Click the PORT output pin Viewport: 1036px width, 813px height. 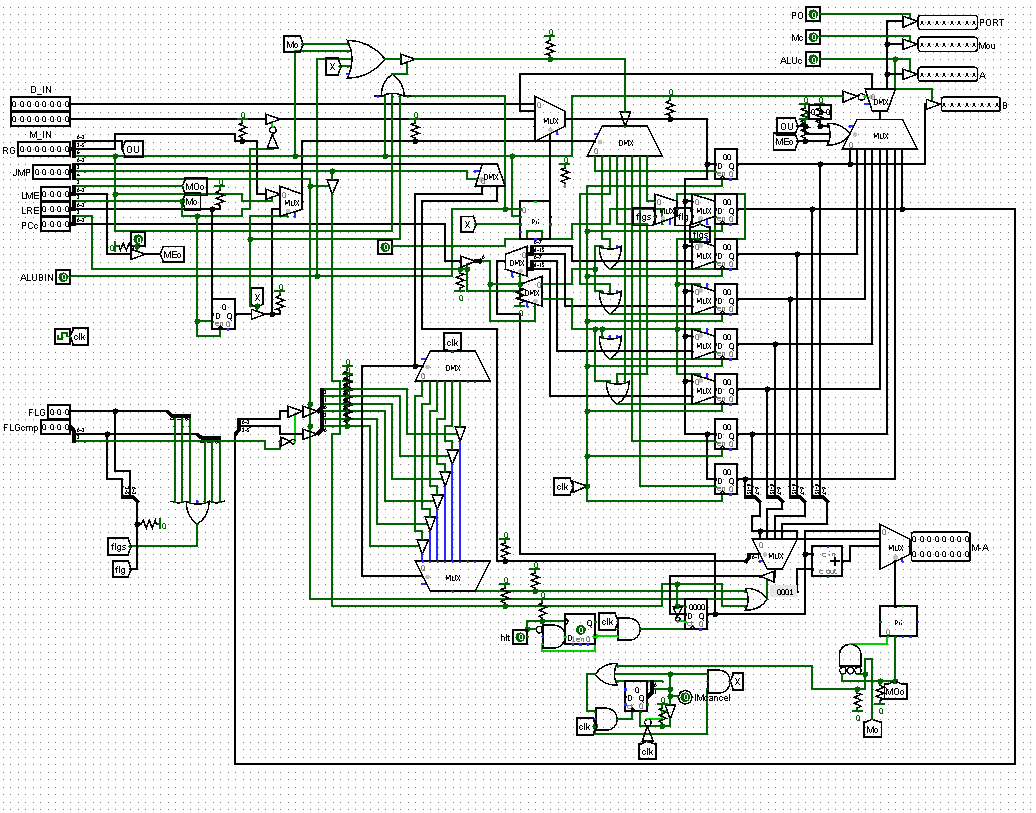[x=946, y=22]
